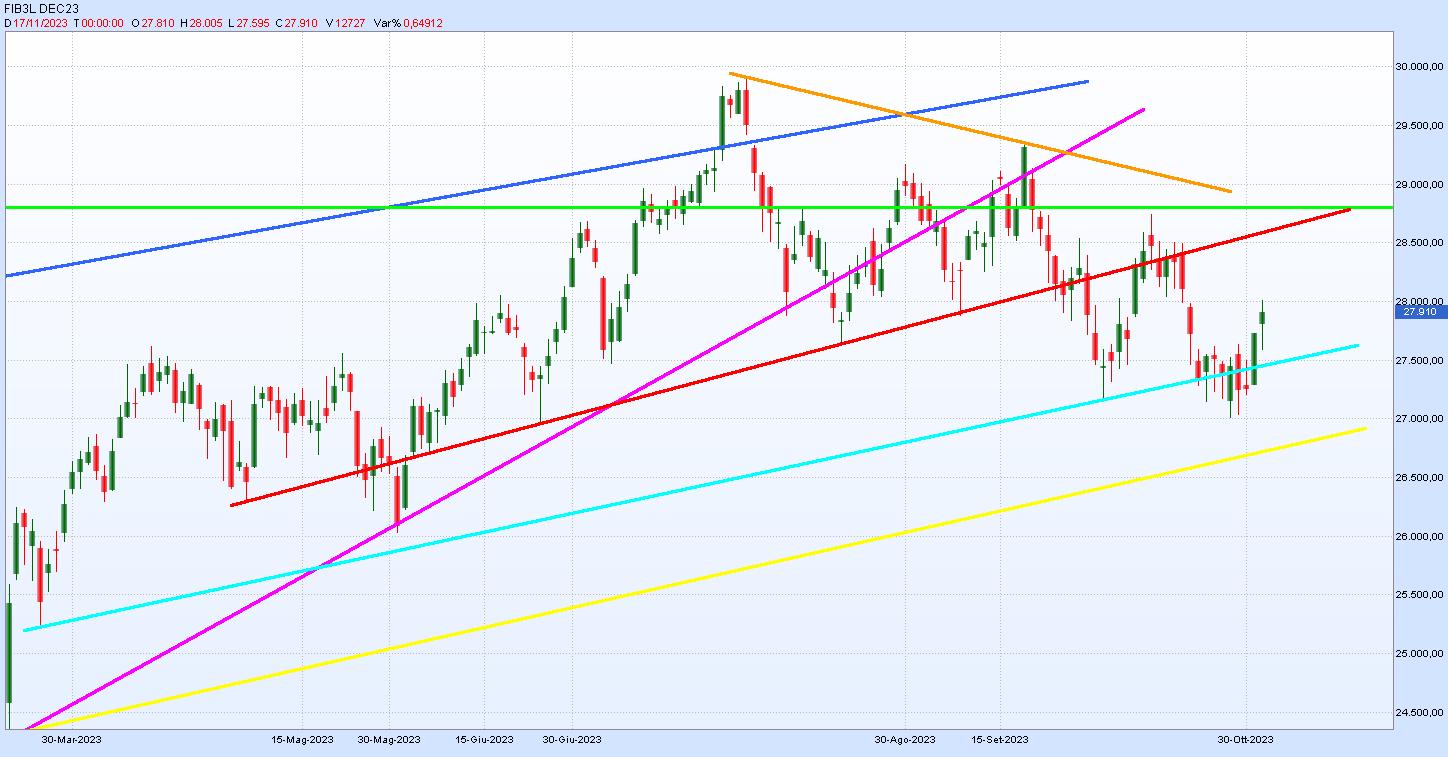Click the 26.000,00 price axis label
This screenshot has width=1448, height=757.
[x=1421, y=537]
